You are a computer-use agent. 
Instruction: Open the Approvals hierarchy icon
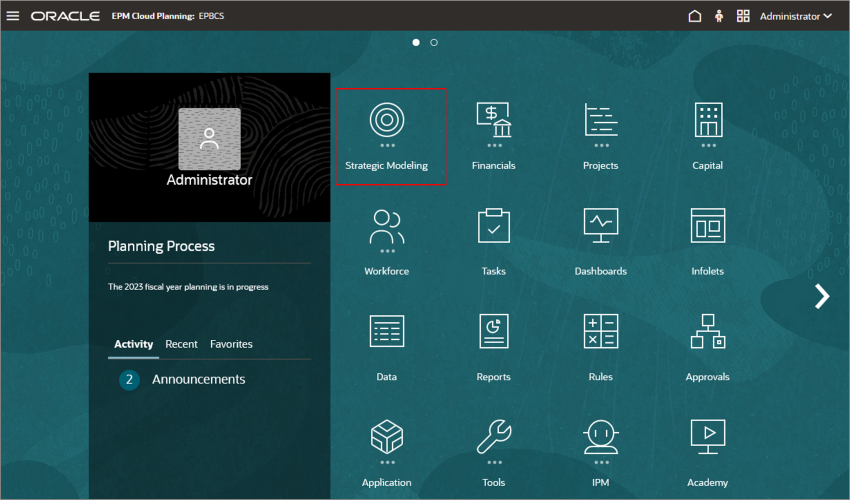coord(708,331)
